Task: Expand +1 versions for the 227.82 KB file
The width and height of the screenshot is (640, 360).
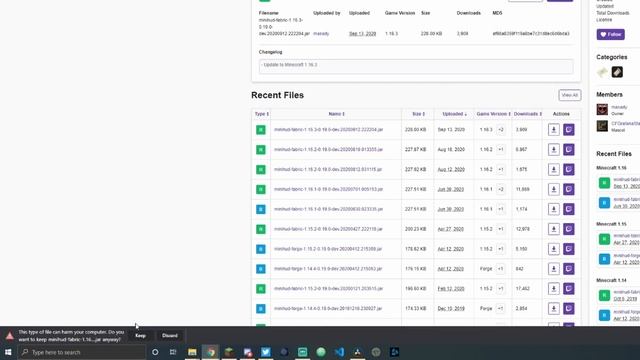Action: pos(501,169)
